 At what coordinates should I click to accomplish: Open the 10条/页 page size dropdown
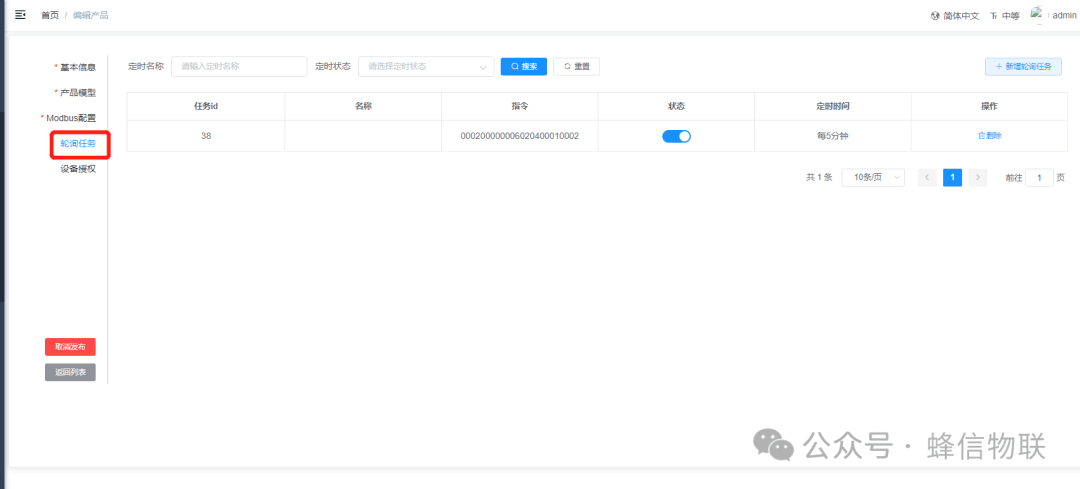pos(873,178)
